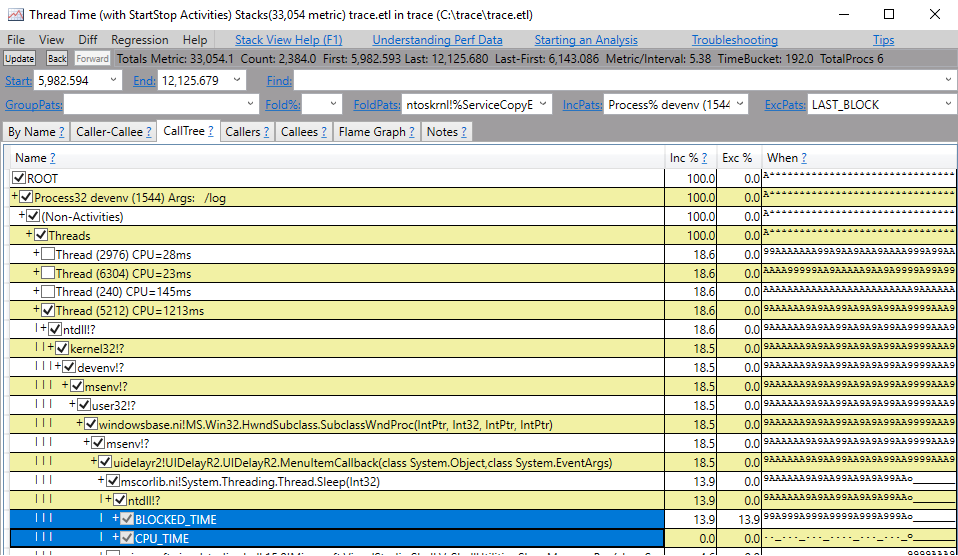
Task: Click the Back button
Action: click(57, 59)
